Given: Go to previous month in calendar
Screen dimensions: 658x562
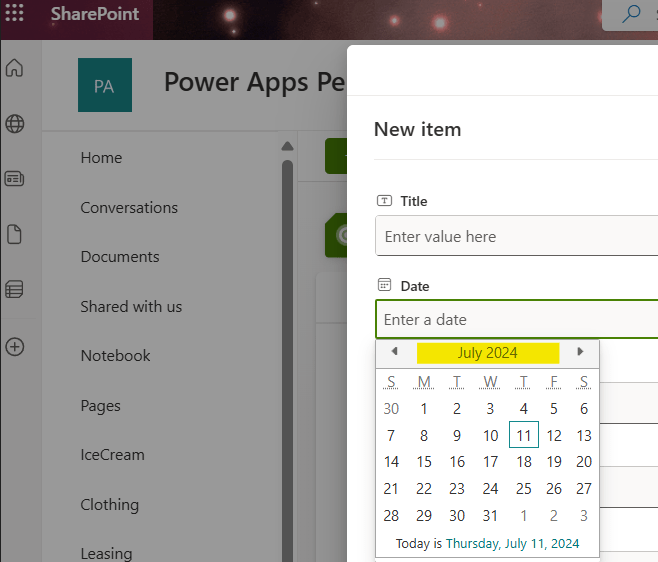Looking at the screenshot, I should coord(394,352).
